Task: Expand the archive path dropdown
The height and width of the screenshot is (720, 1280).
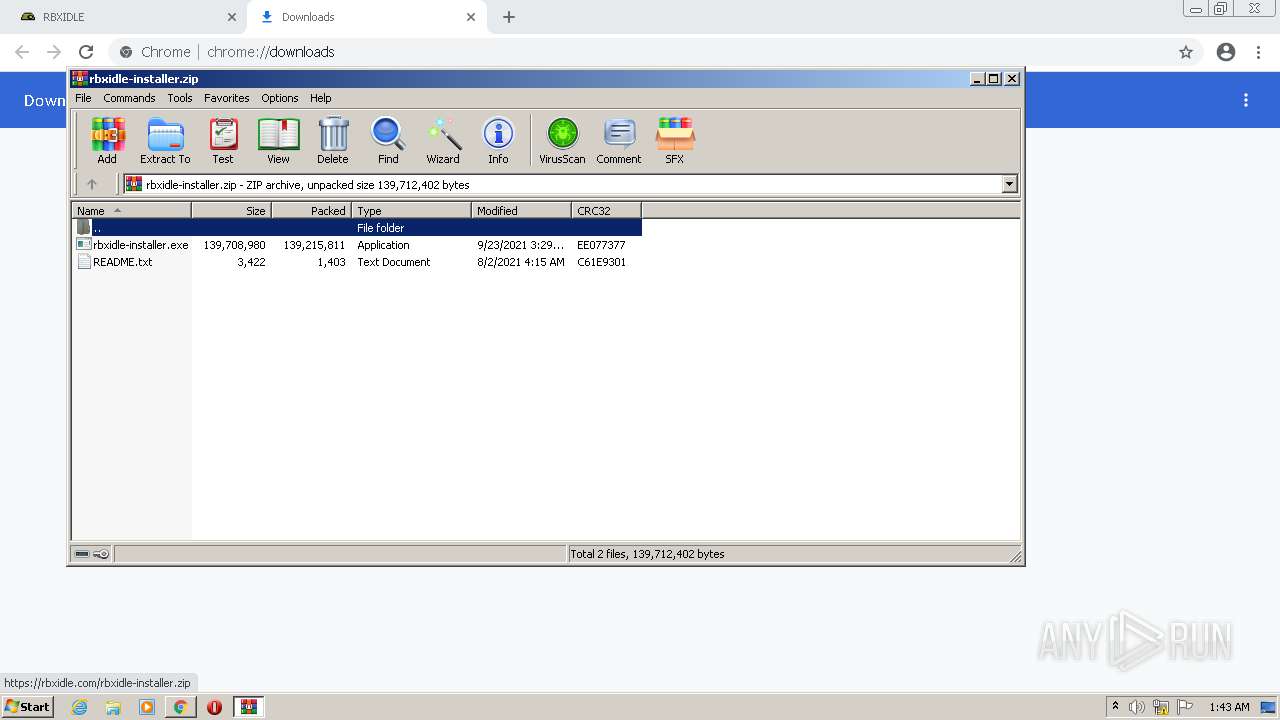Action: point(1009,184)
